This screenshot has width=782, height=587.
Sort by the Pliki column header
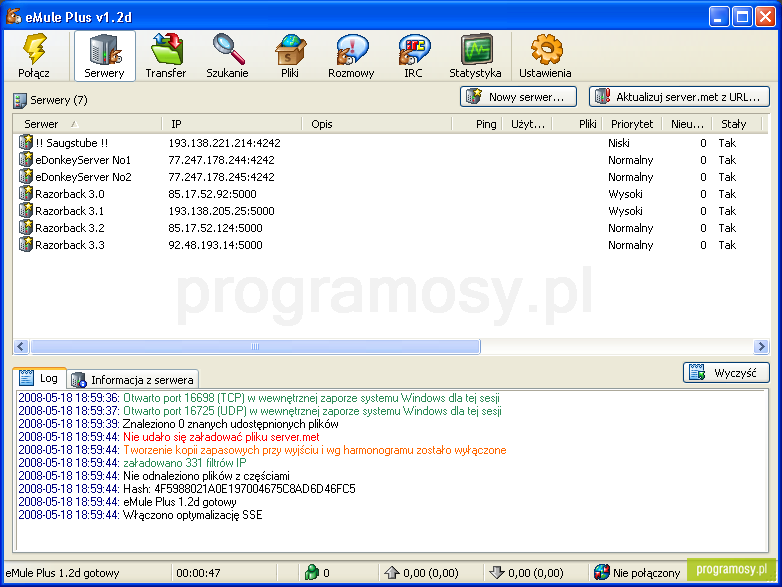tap(577, 124)
